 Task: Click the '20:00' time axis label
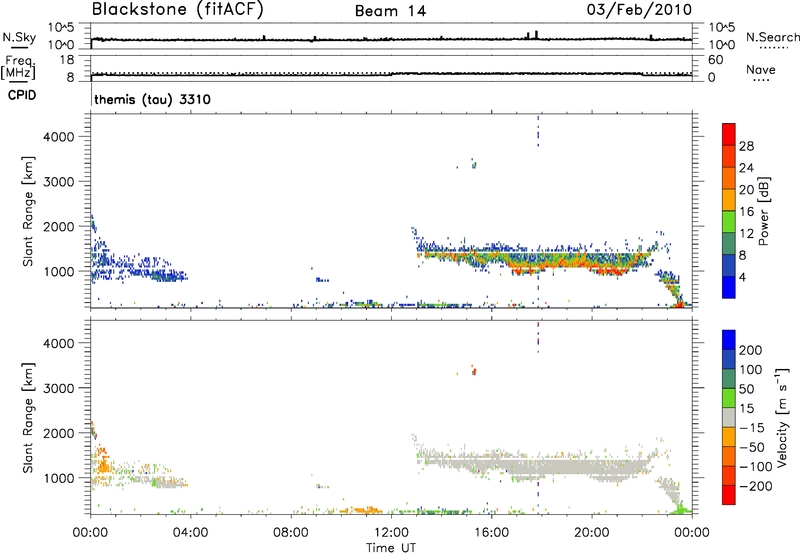[x=591, y=533]
